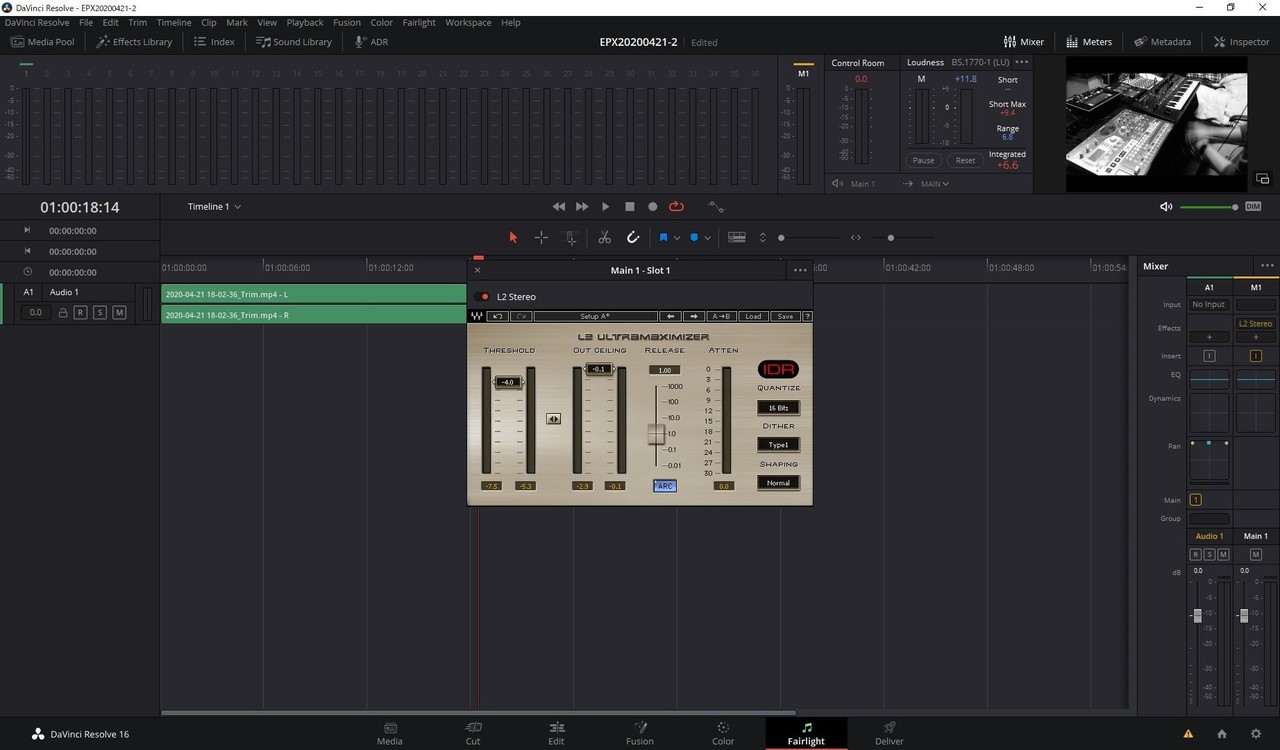Arm recording with the record button
The width and height of the screenshot is (1280, 750).
click(x=653, y=206)
